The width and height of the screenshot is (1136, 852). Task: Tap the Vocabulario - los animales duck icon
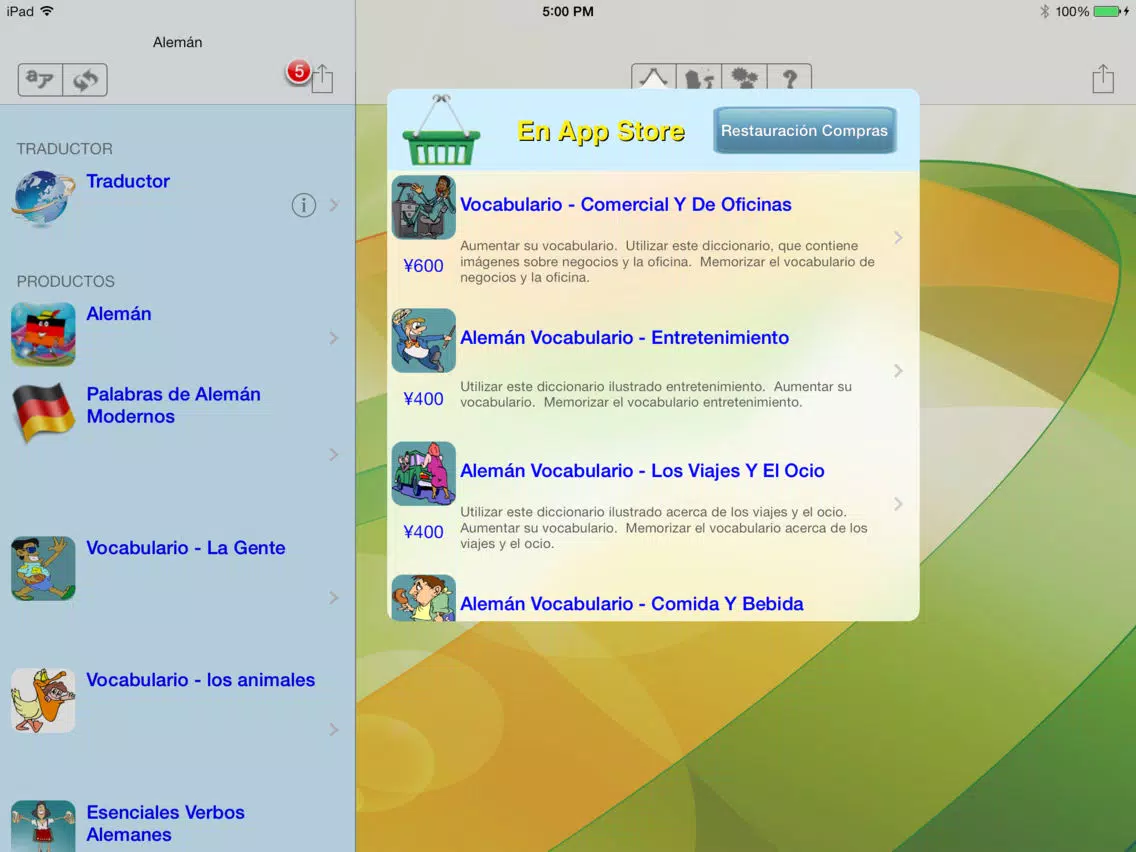[x=43, y=701]
